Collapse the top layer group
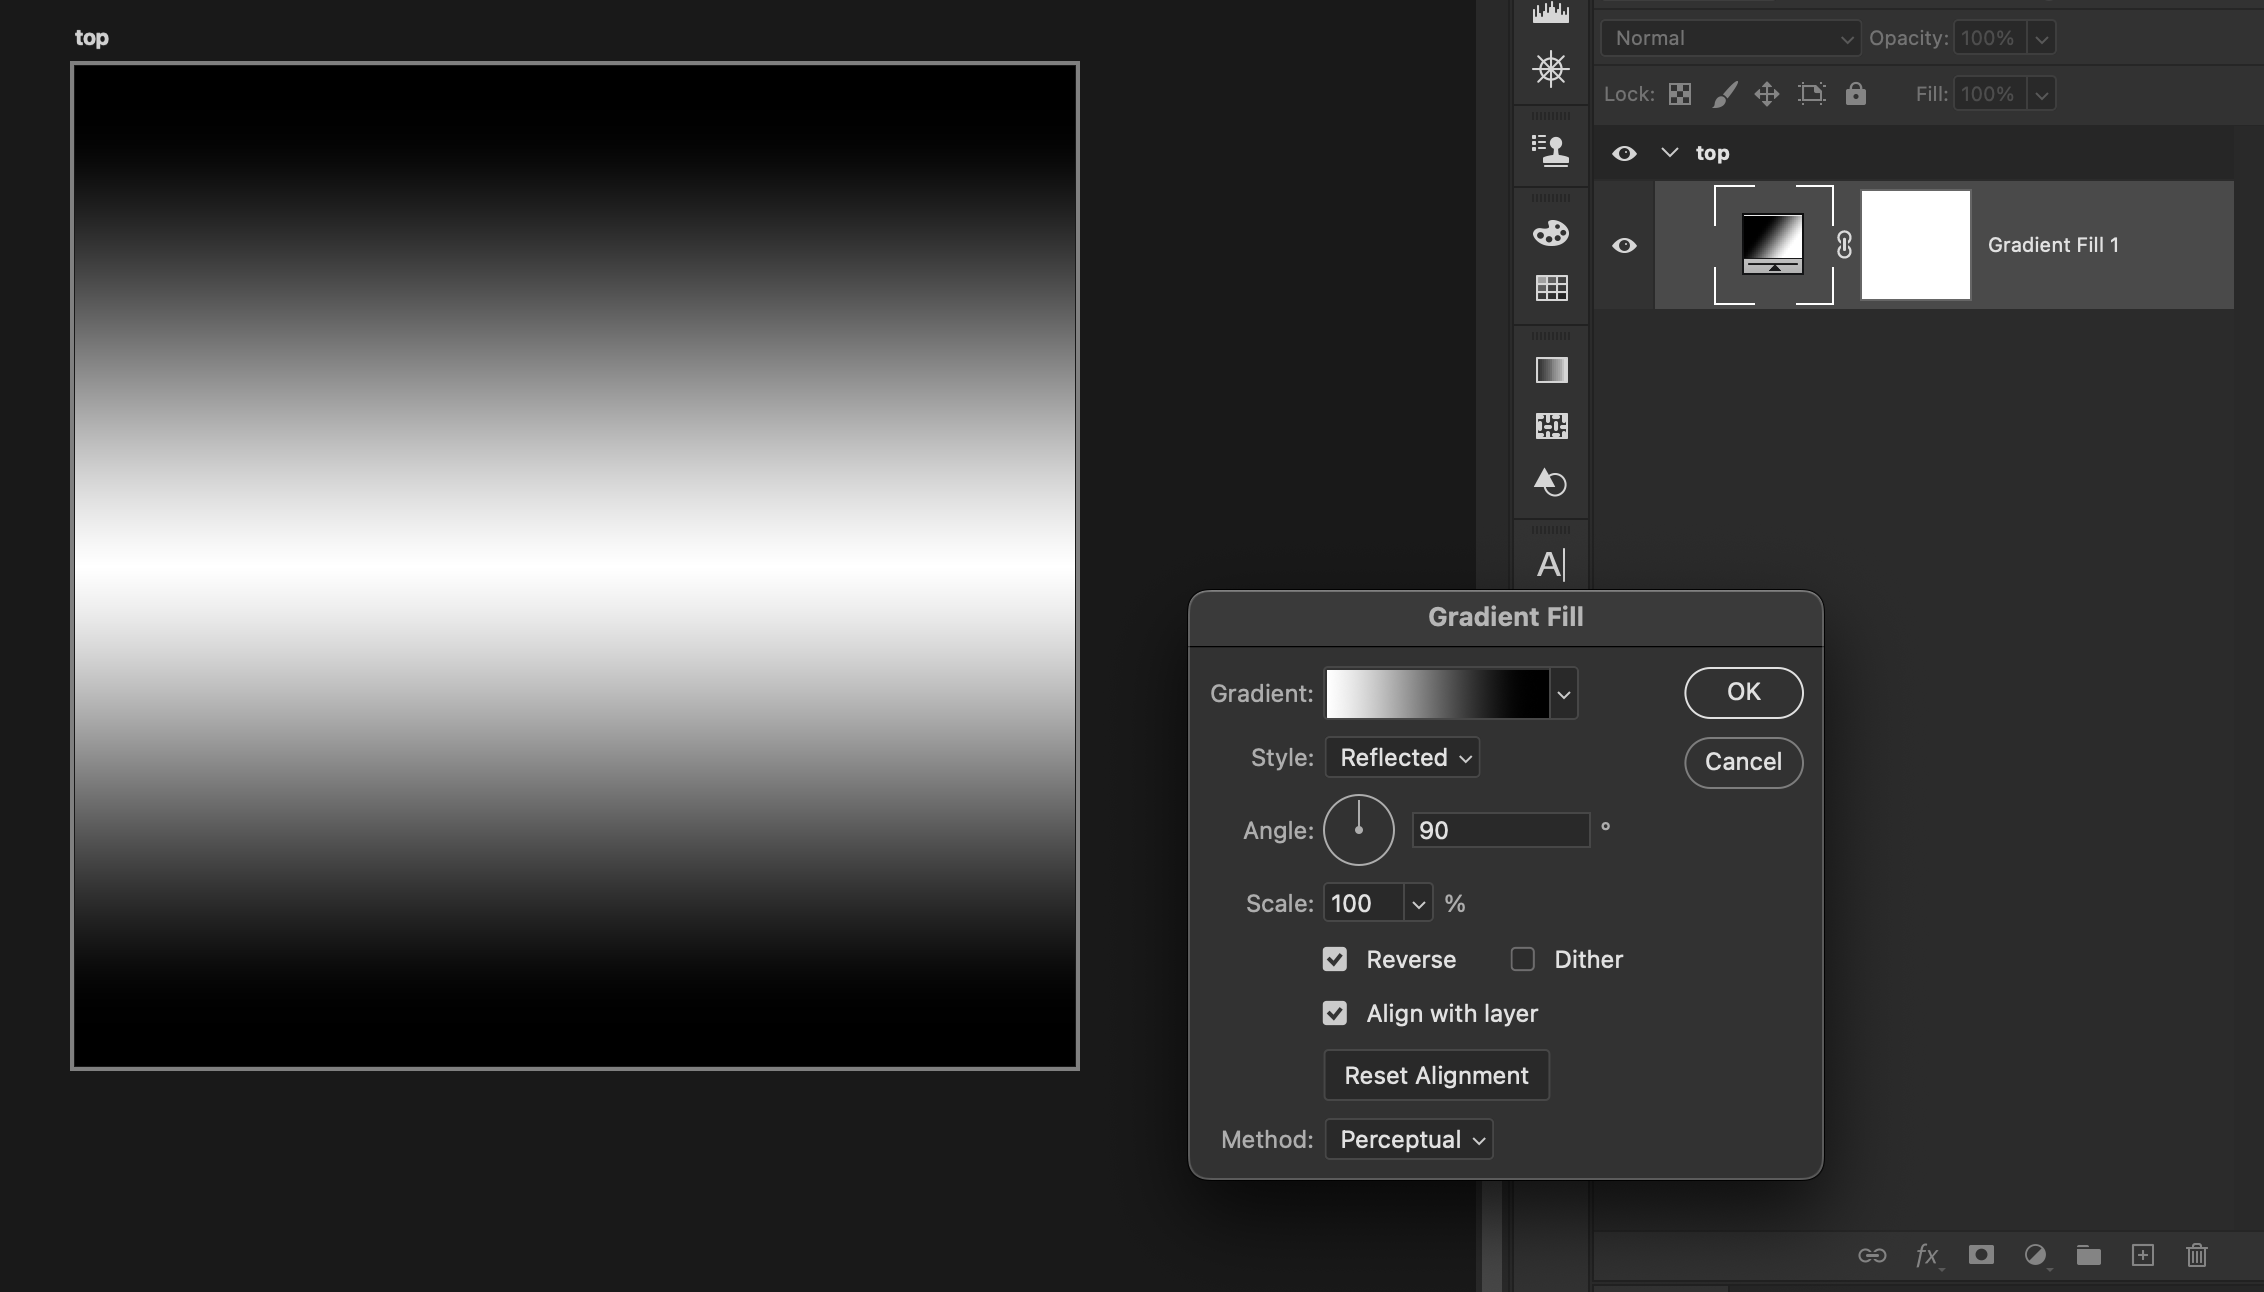The image size is (2264, 1292). coord(1668,152)
